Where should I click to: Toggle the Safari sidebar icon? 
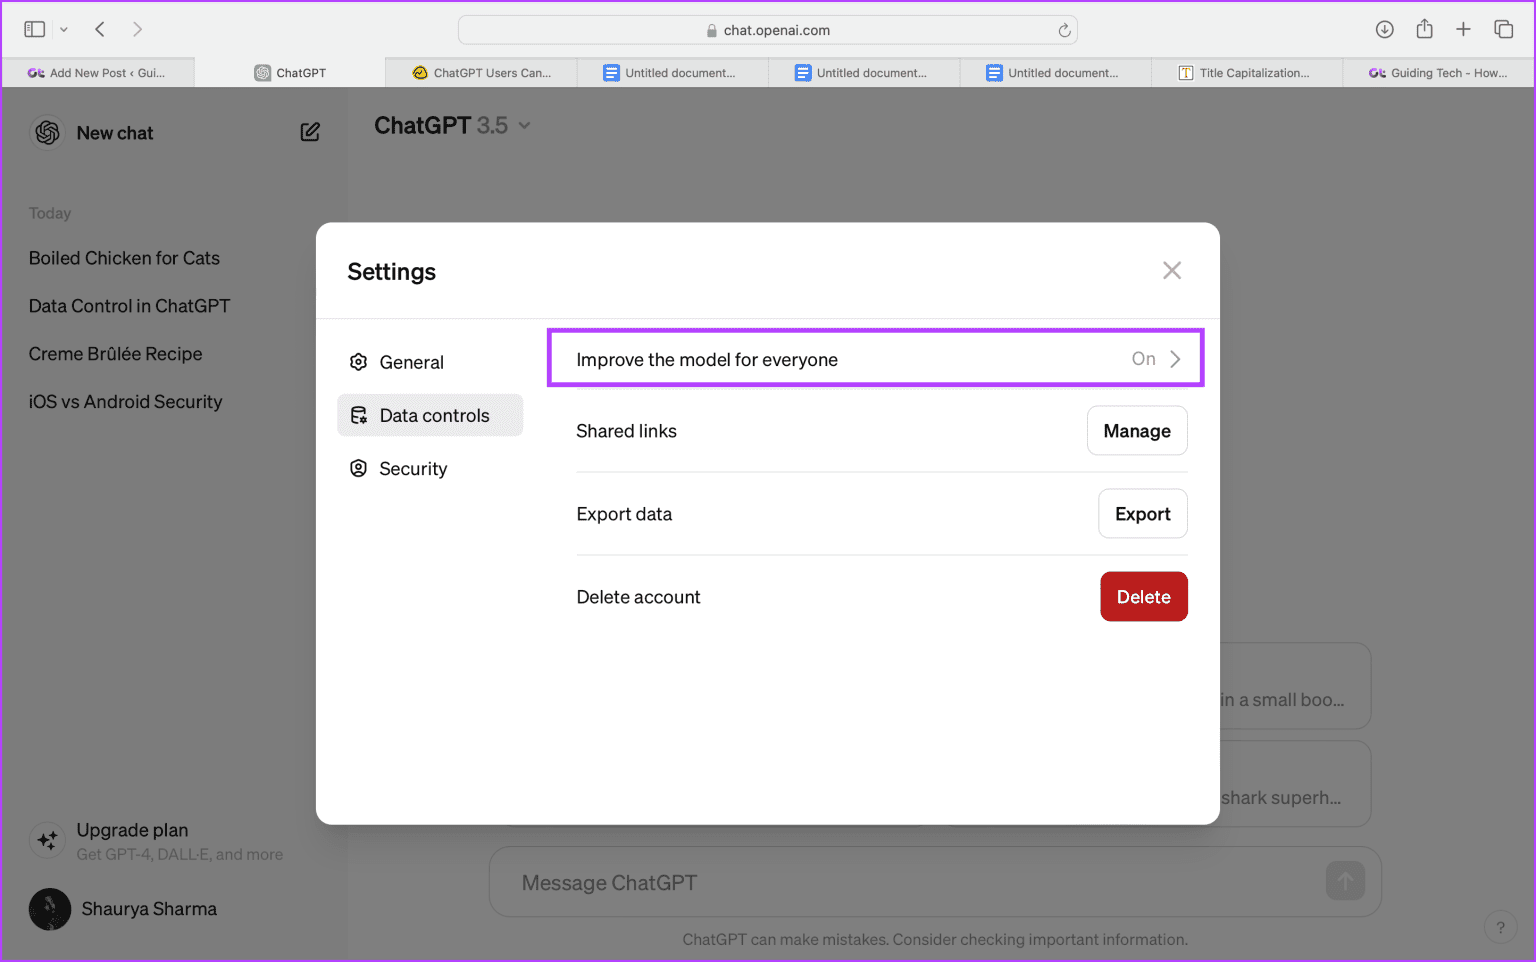33,29
